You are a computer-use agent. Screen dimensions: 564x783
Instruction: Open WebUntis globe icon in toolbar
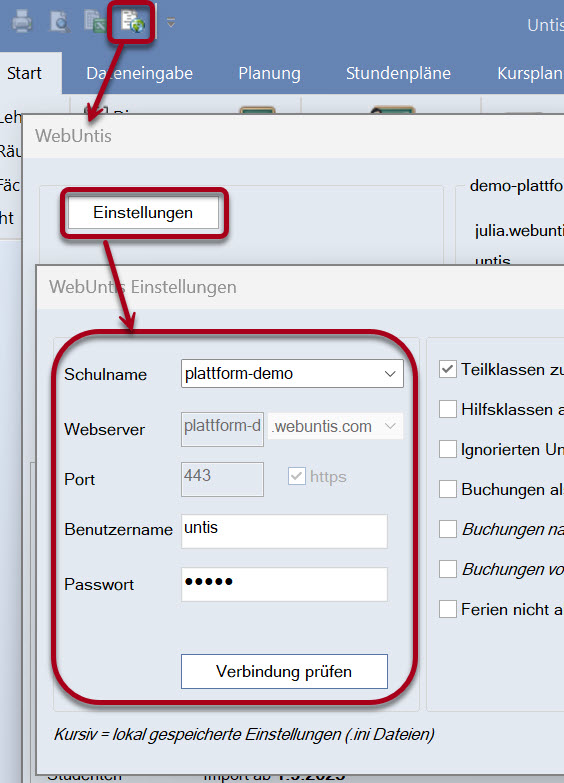coord(133,22)
